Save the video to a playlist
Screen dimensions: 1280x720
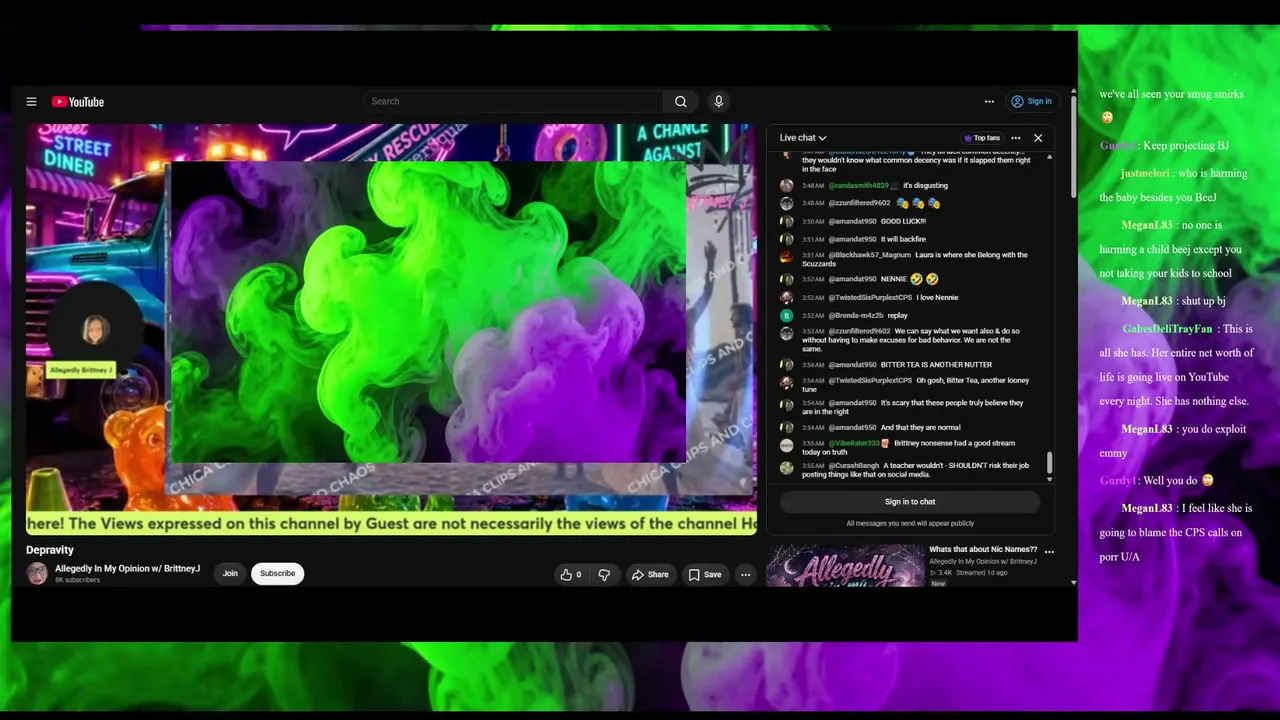[704, 574]
